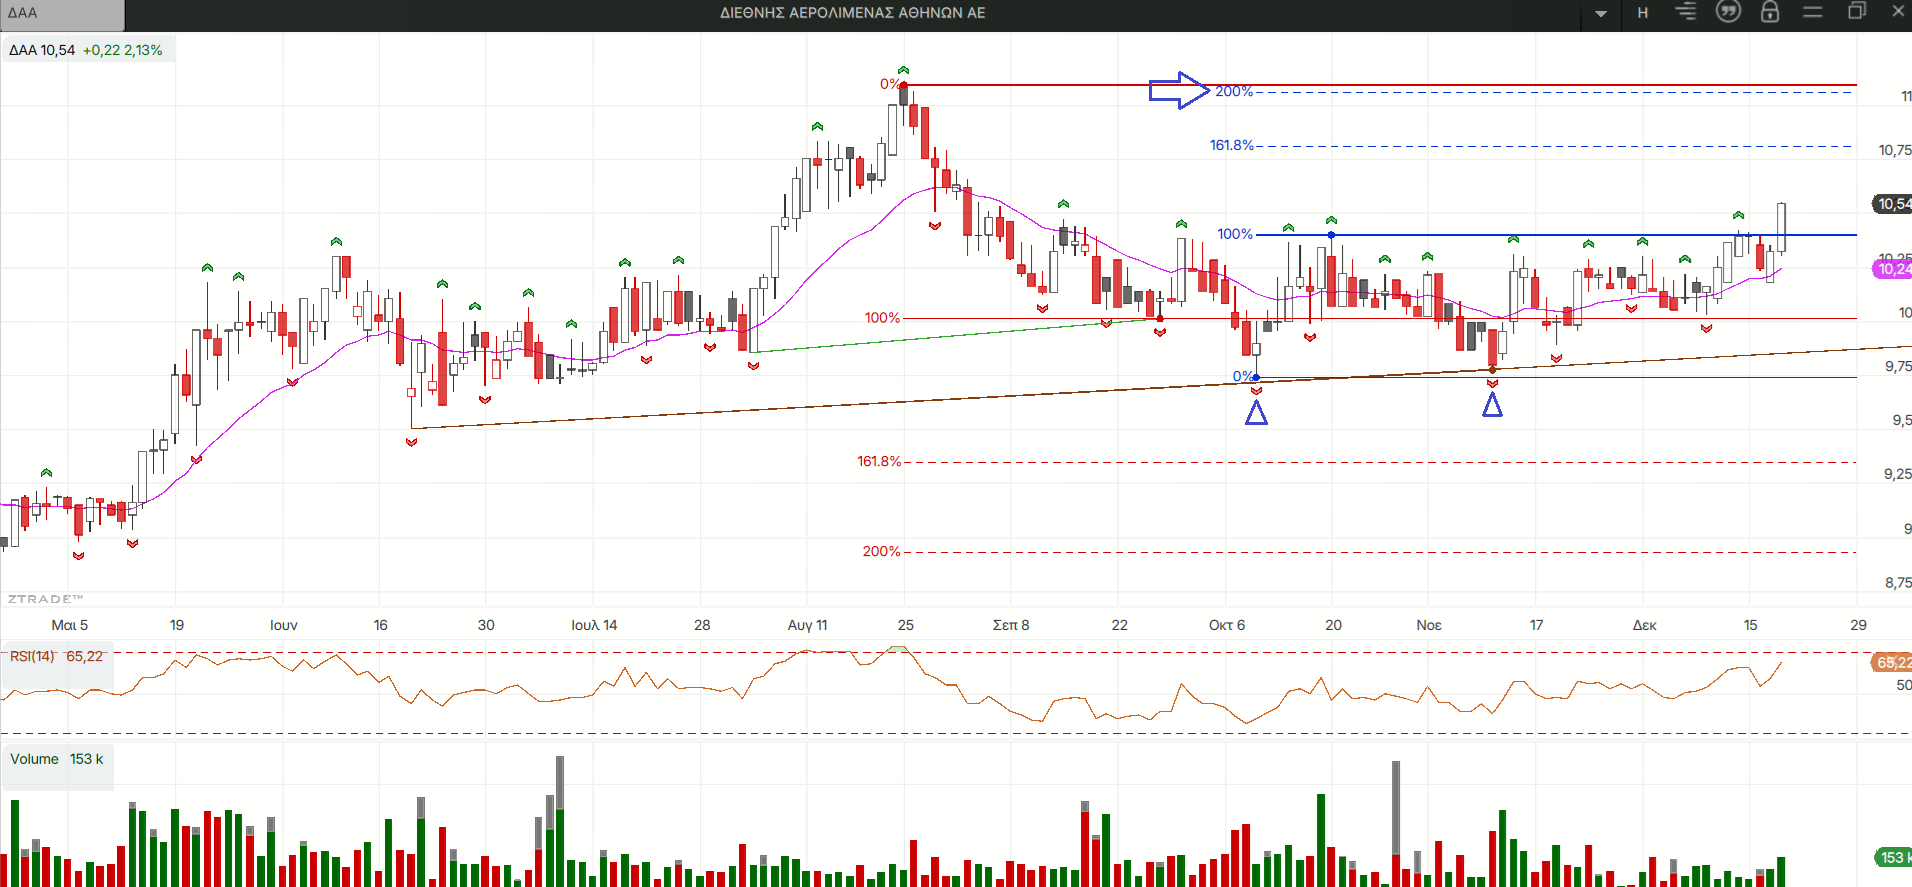Viewport: 1912px width, 887px height.
Task: Click the Αυγ 11 date on time axis
Action: [807, 625]
